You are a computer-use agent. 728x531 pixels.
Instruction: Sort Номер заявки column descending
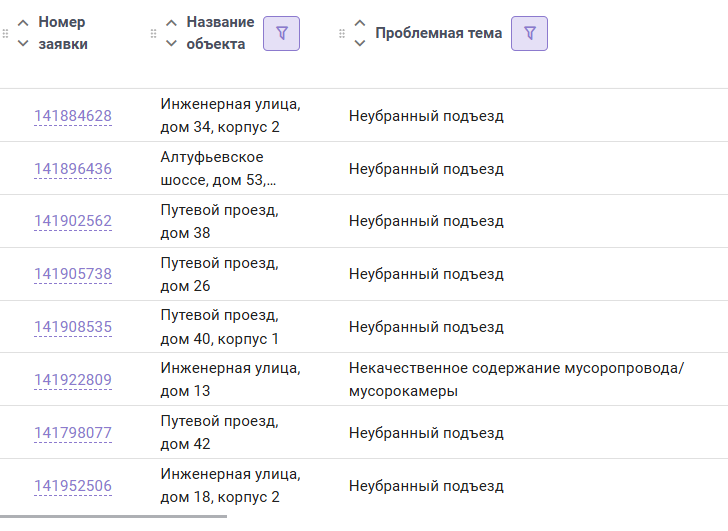click(x=23, y=44)
